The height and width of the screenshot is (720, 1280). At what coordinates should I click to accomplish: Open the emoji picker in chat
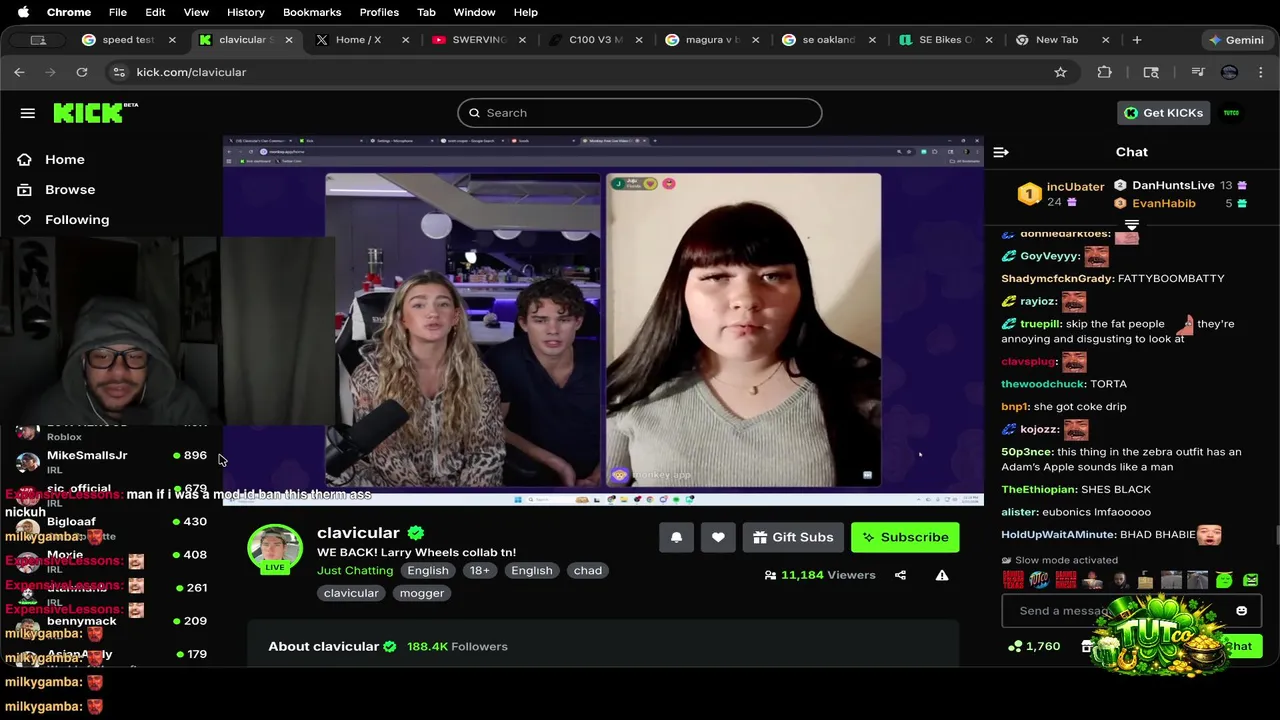point(1241,611)
